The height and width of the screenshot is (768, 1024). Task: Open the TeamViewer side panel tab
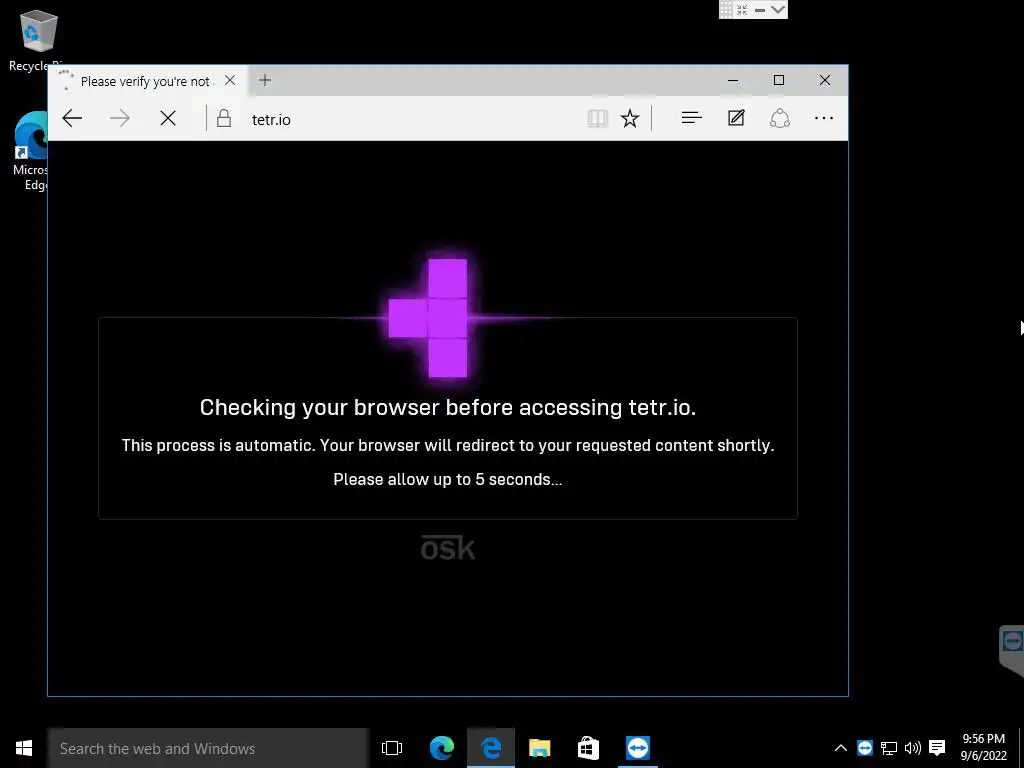click(x=1012, y=650)
